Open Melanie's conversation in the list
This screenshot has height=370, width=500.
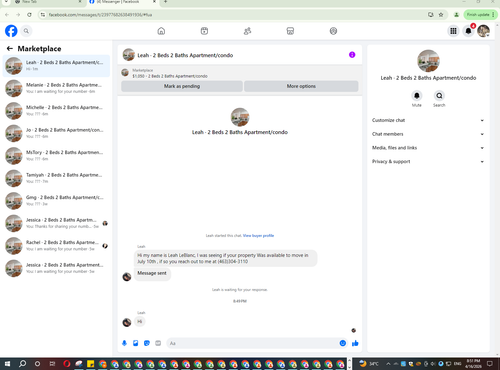pos(56,88)
